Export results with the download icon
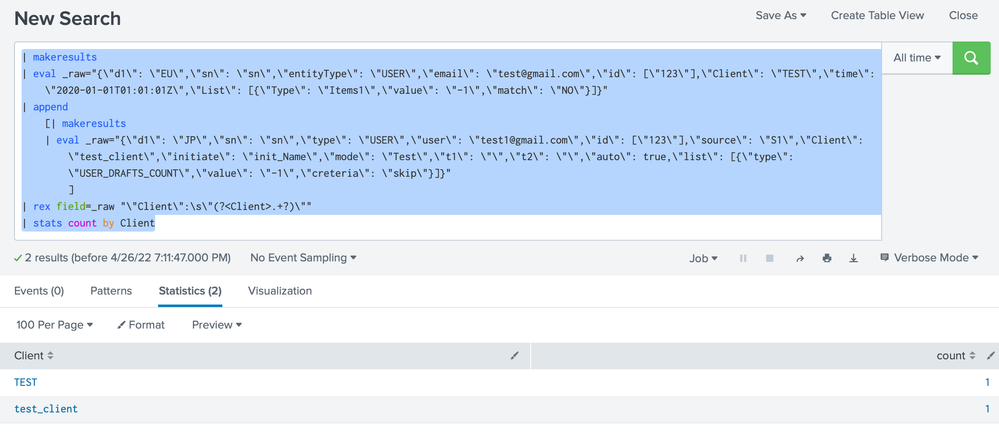This screenshot has width=999, height=434. [x=853, y=258]
